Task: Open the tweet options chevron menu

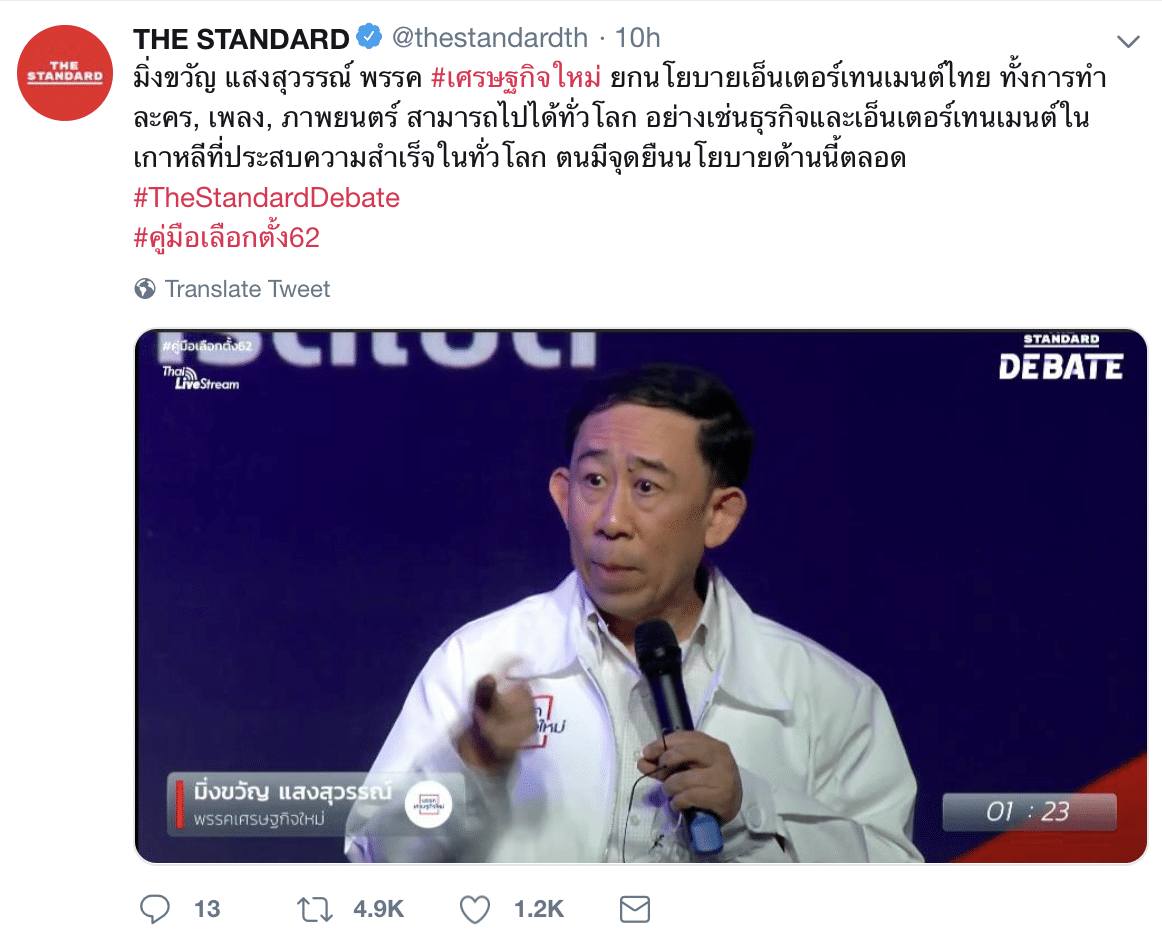Action: [x=1128, y=41]
